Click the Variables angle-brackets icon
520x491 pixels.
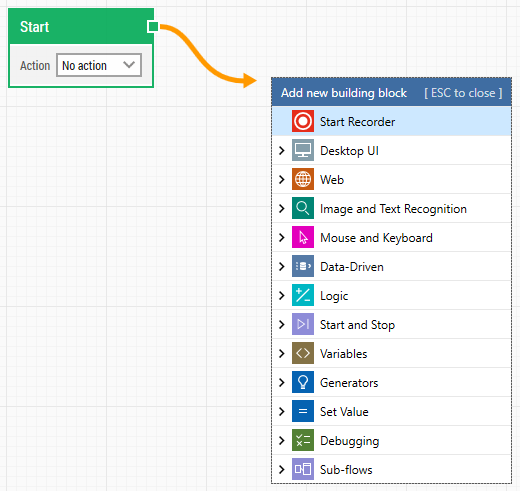point(303,353)
